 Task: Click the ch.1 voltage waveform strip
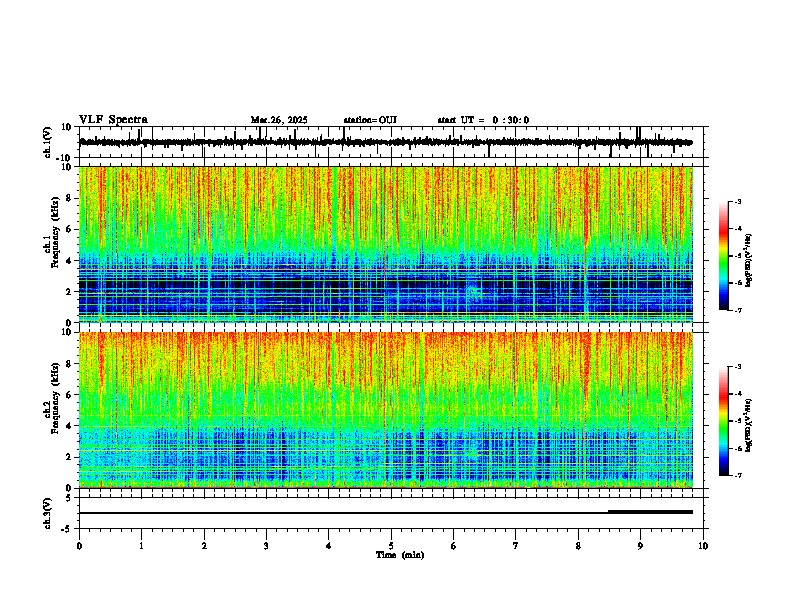coord(393,142)
